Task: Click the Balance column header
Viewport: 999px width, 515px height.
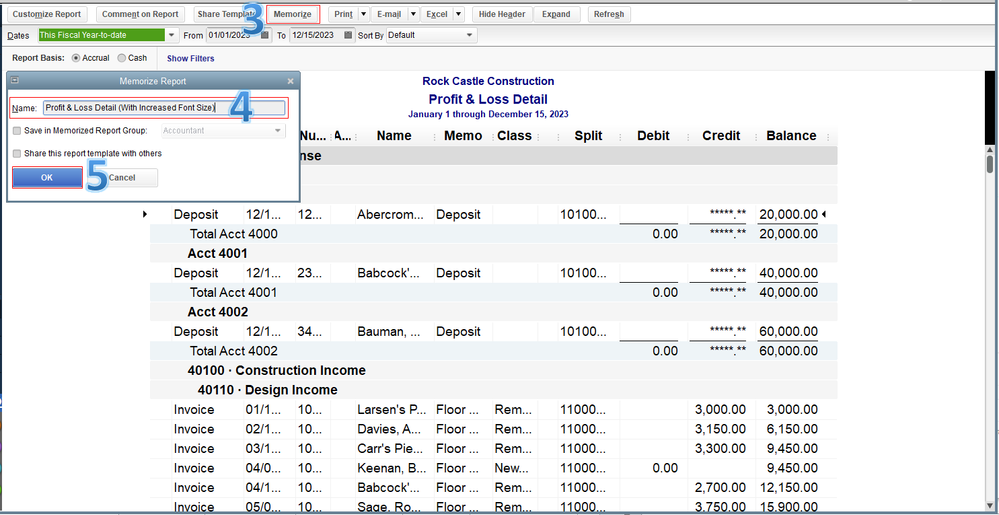Action: [791, 136]
